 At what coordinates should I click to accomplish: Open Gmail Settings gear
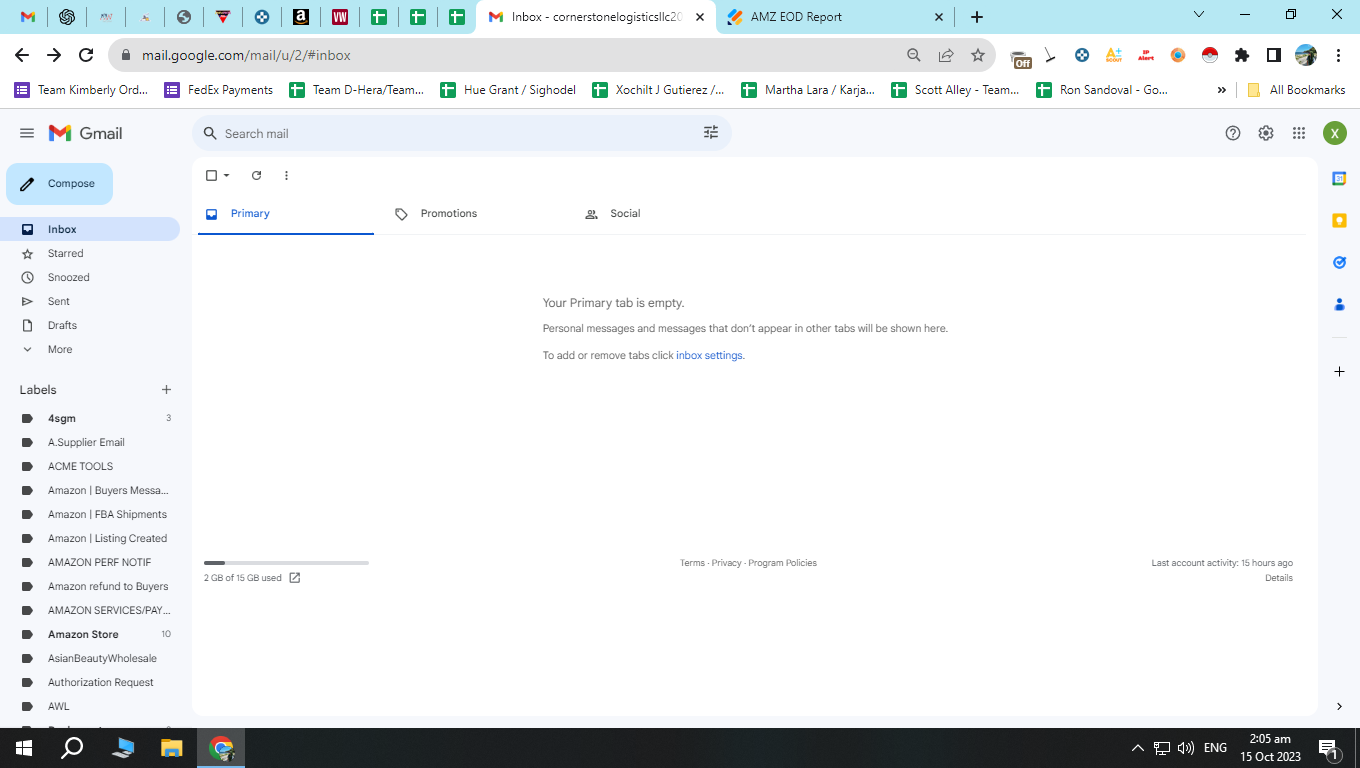click(1266, 133)
